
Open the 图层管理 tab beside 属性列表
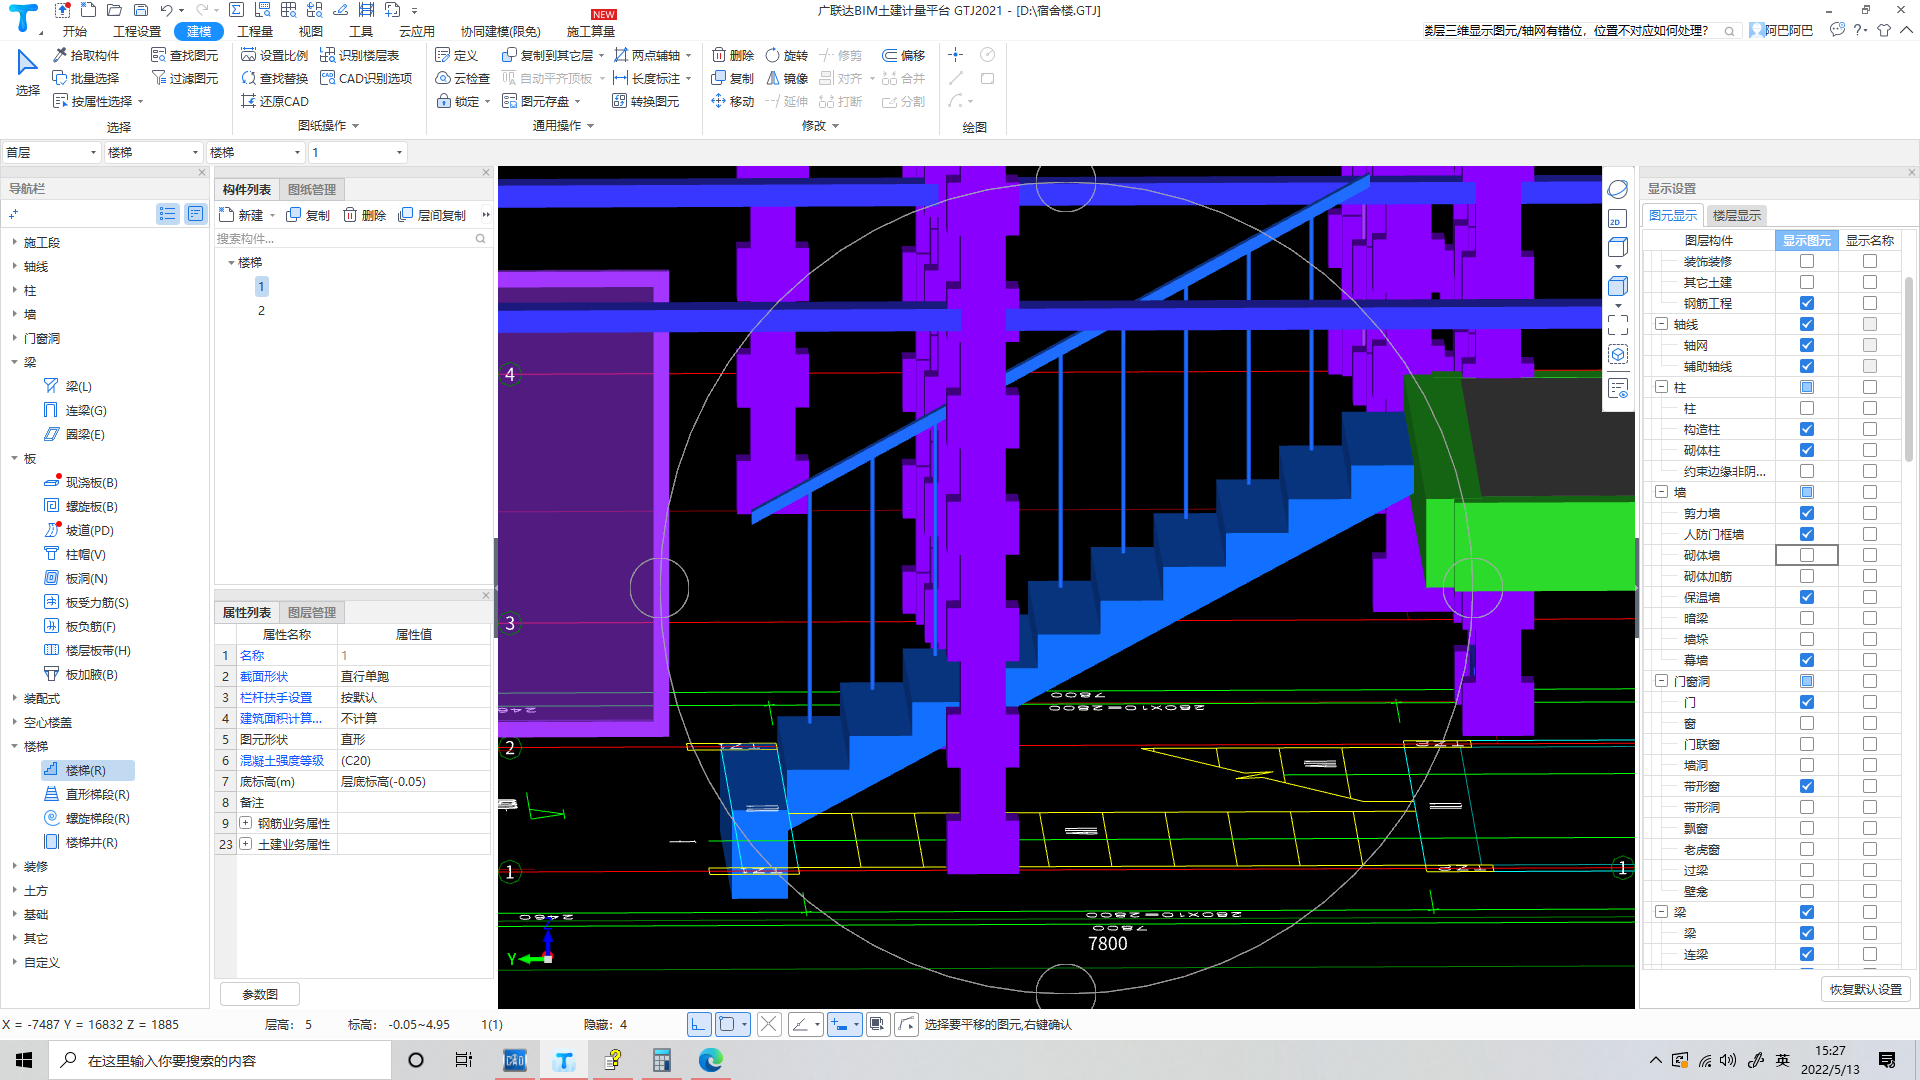pyautogui.click(x=312, y=612)
